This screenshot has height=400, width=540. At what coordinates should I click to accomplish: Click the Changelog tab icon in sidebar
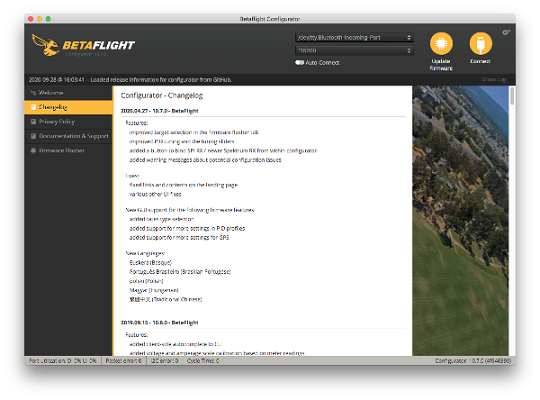(33, 107)
